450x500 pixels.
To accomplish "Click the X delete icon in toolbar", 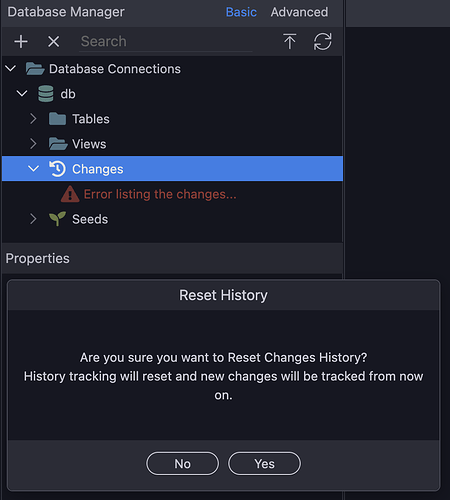I will tap(53, 42).
